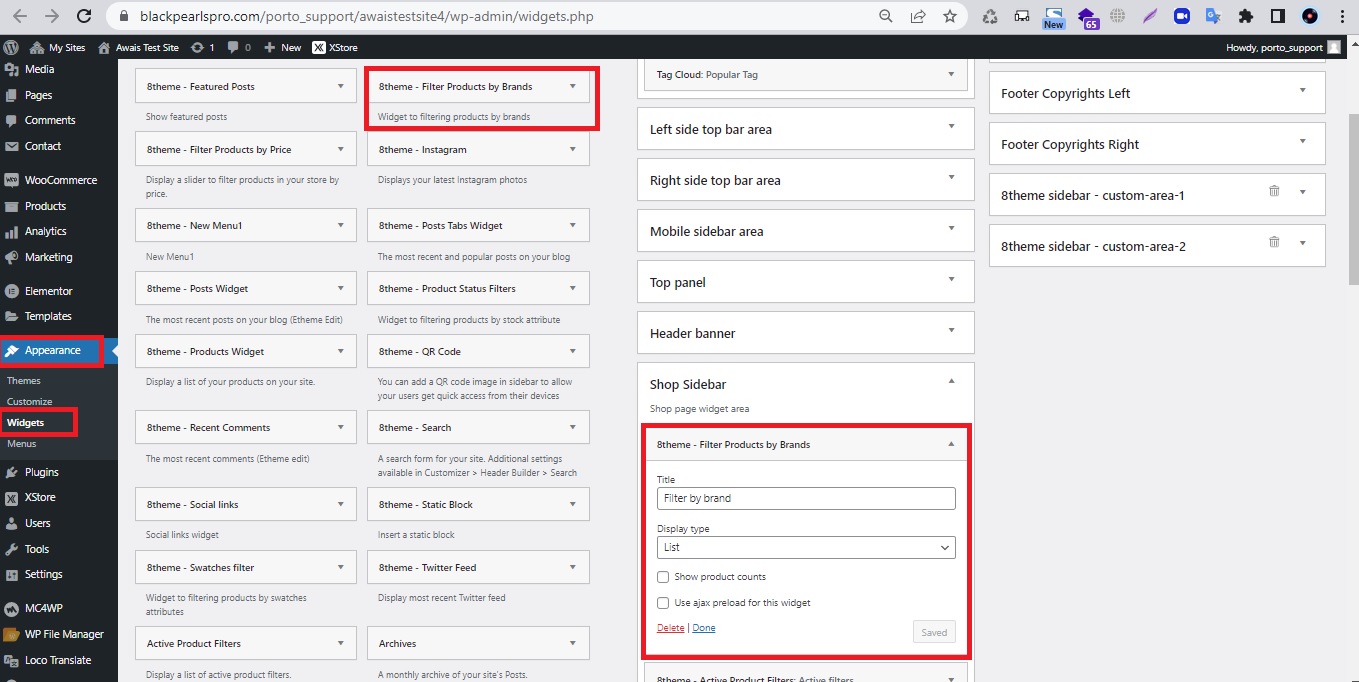
Task: Open Menus submenu item
Action: (x=22, y=444)
